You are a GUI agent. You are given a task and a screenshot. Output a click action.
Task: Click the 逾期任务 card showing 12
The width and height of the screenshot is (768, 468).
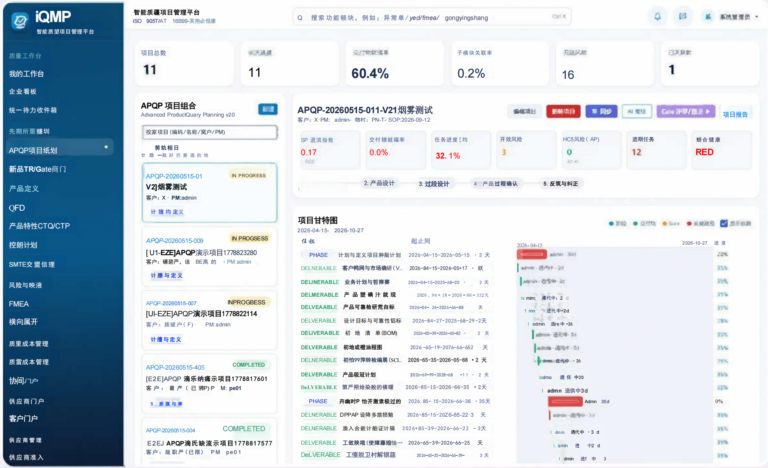coord(657,150)
